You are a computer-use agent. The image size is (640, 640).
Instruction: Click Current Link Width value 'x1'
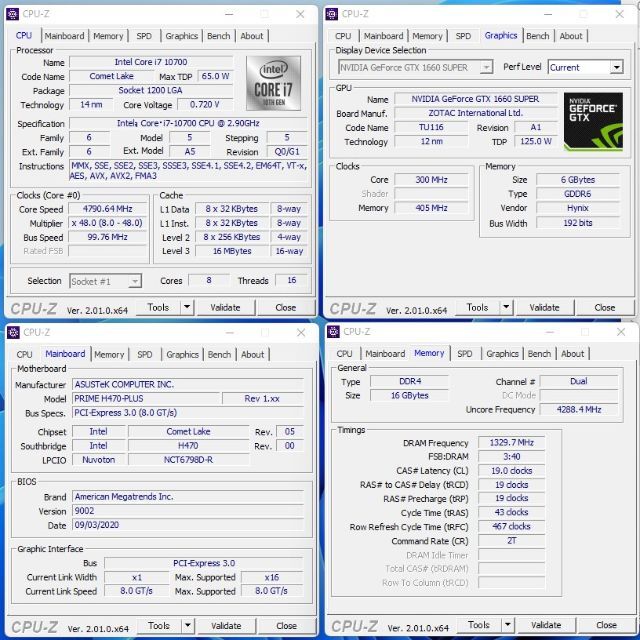coord(137,578)
